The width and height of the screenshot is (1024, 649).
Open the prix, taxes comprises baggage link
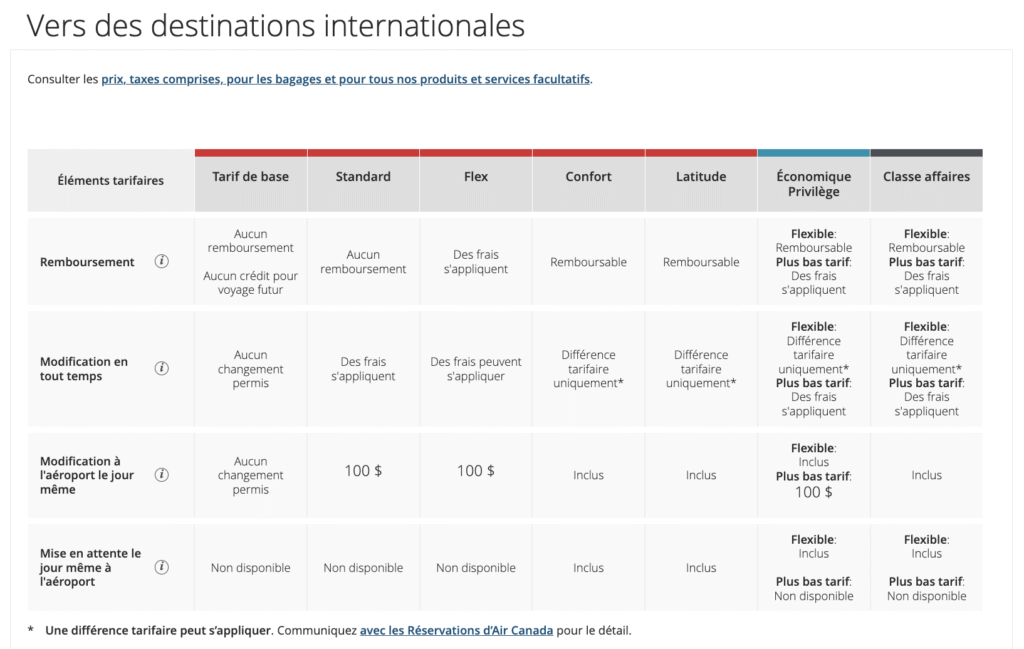click(346, 79)
